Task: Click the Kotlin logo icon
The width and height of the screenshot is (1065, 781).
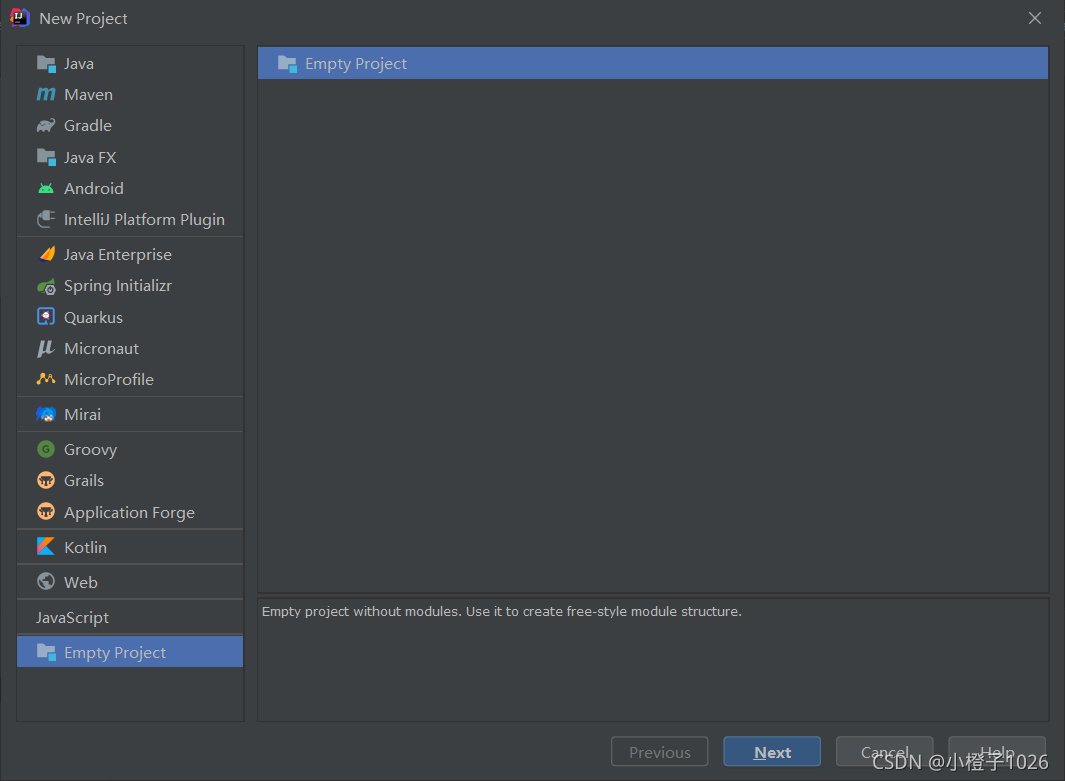Action: pyautogui.click(x=46, y=547)
